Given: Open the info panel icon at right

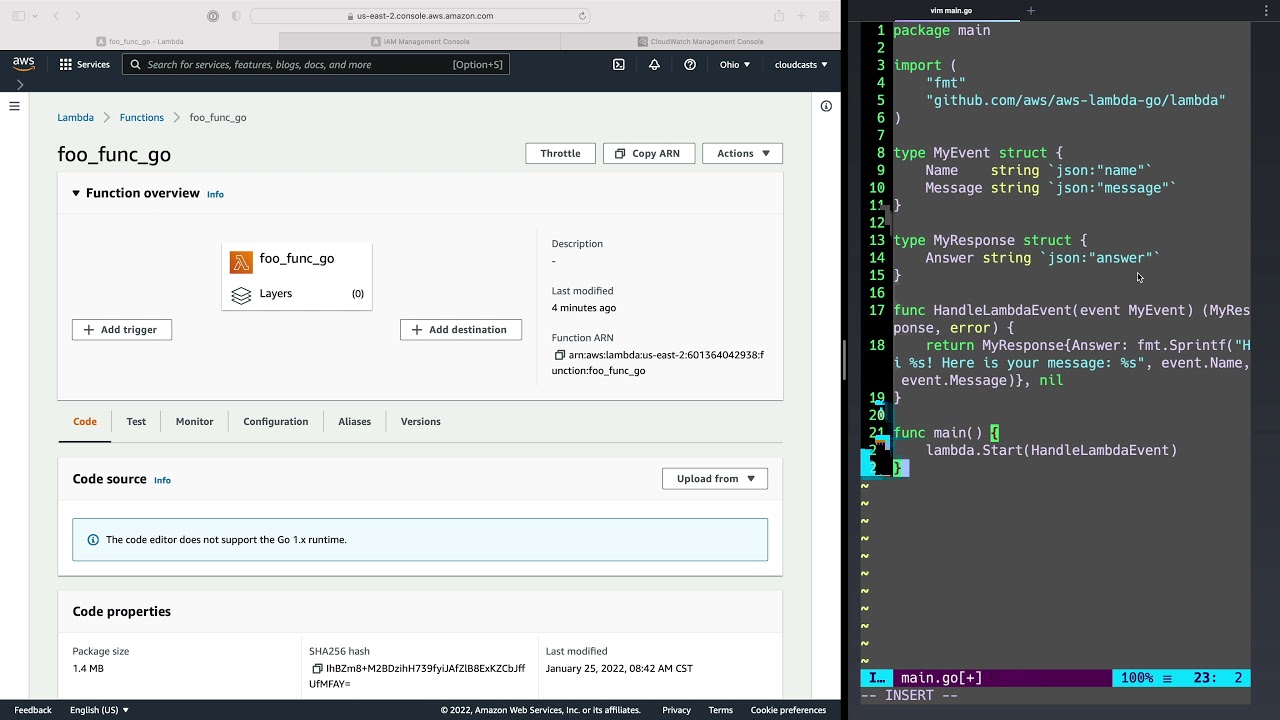Looking at the screenshot, I should coord(826,106).
